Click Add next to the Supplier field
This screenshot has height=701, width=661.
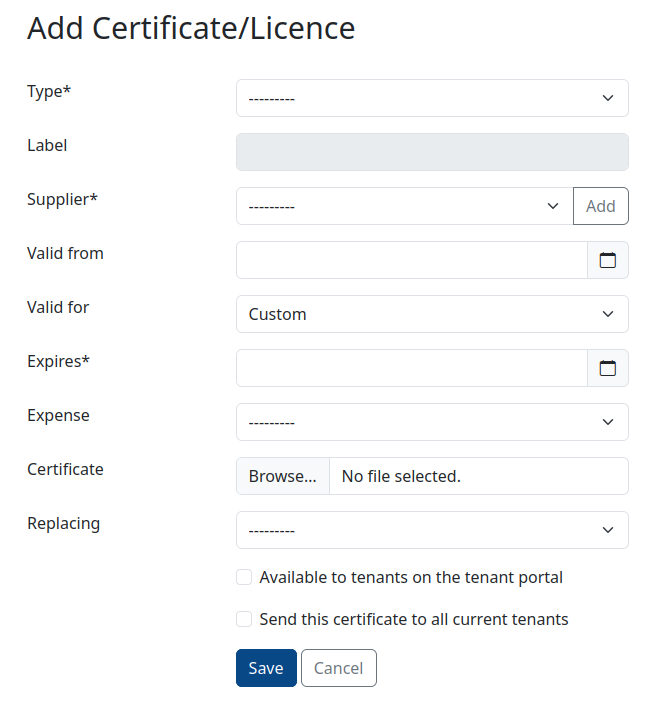(601, 206)
